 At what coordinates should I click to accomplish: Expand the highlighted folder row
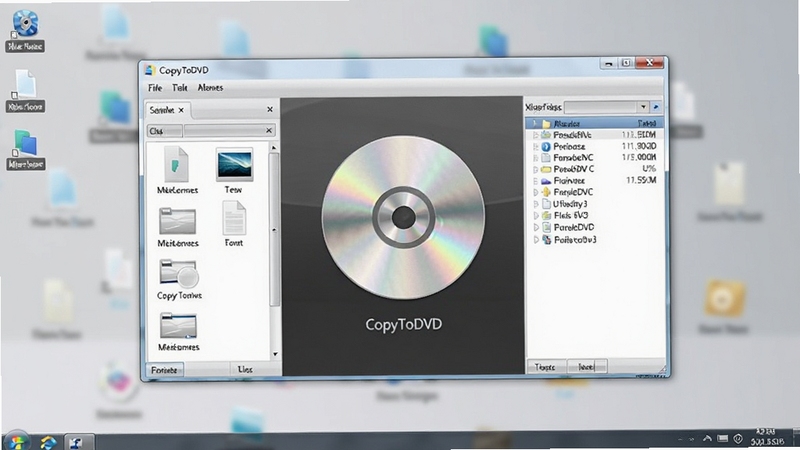535,123
